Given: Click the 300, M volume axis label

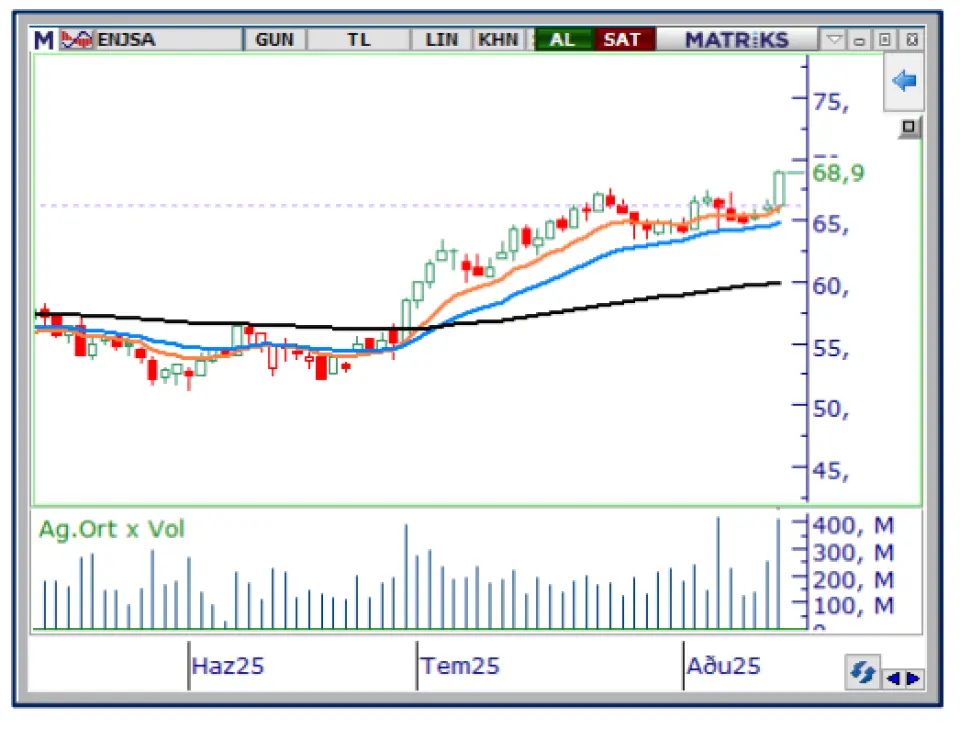Looking at the screenshot, I should 853,553.
